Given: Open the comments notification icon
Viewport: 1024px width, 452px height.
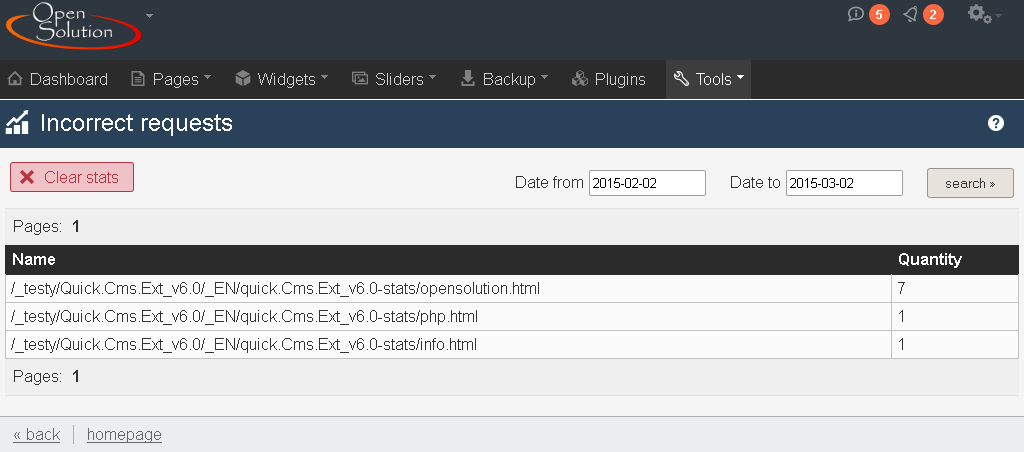Looking at the screenshot, I should pyautogui.click(x=856, y=14).
